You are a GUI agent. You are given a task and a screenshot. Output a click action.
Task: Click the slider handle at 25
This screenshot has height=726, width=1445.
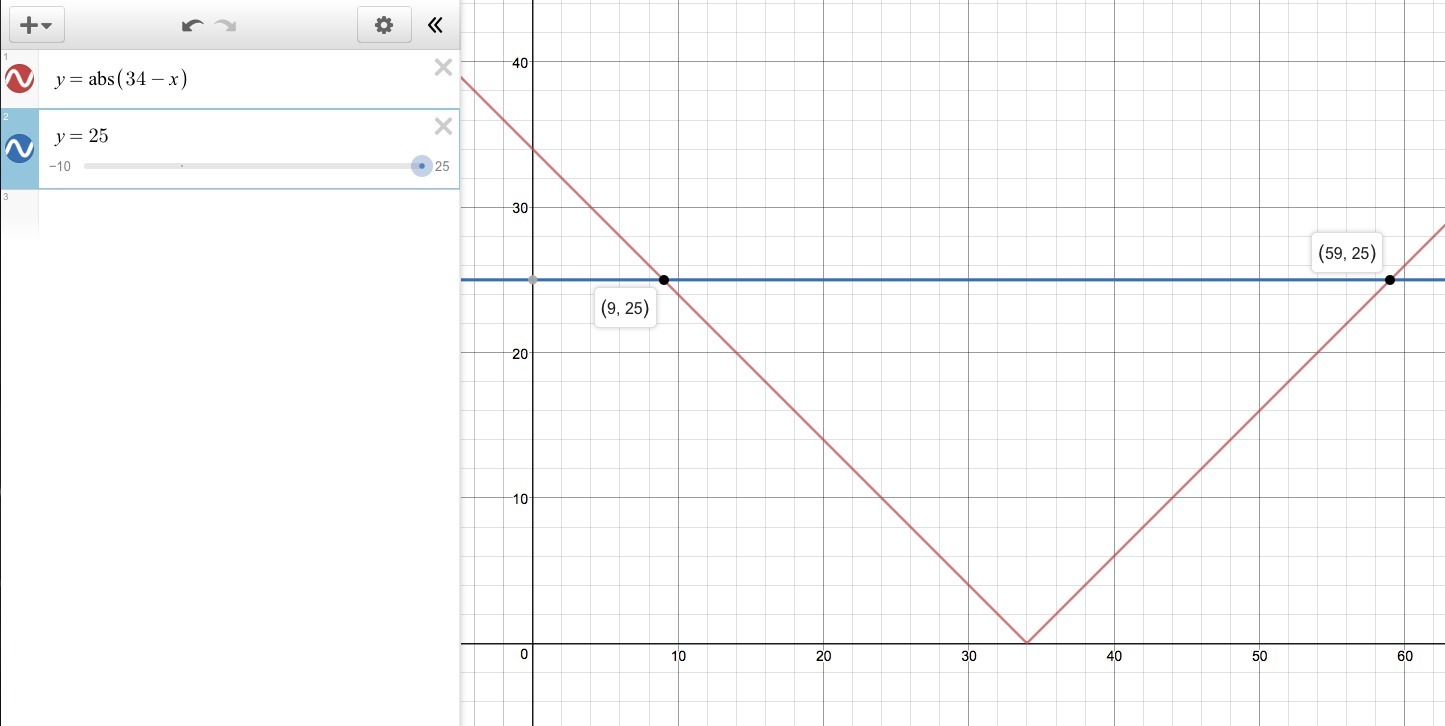tap(422, 166)
